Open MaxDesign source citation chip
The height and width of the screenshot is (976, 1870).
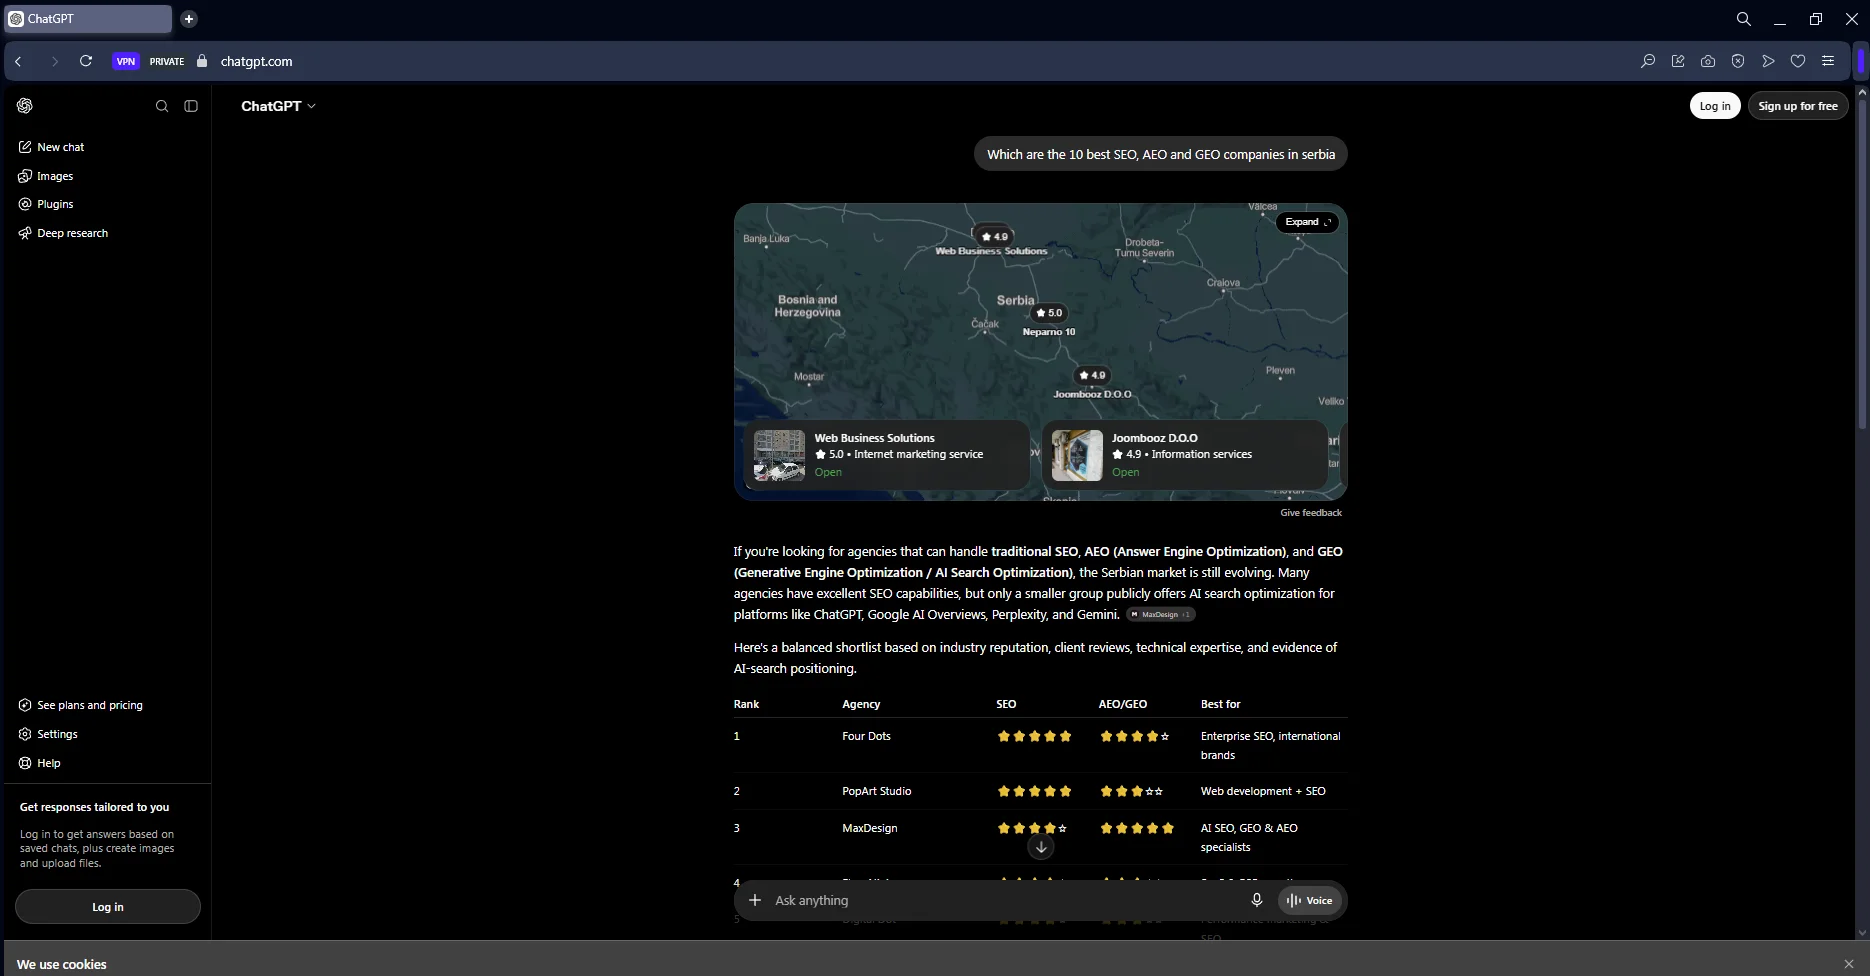[1160, 615]
